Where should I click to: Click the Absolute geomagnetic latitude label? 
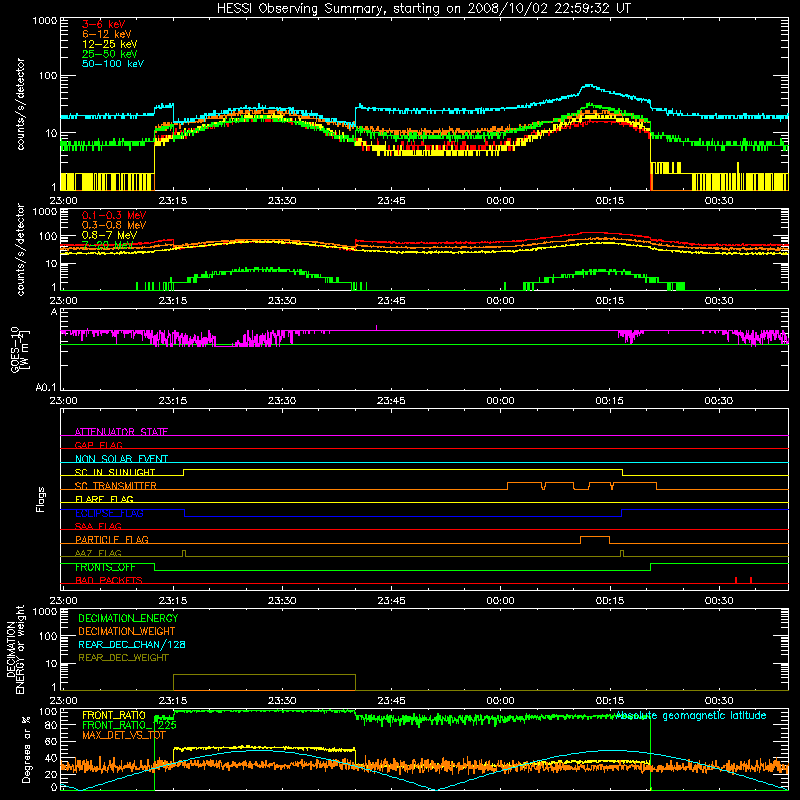click(x=691, y=715)
